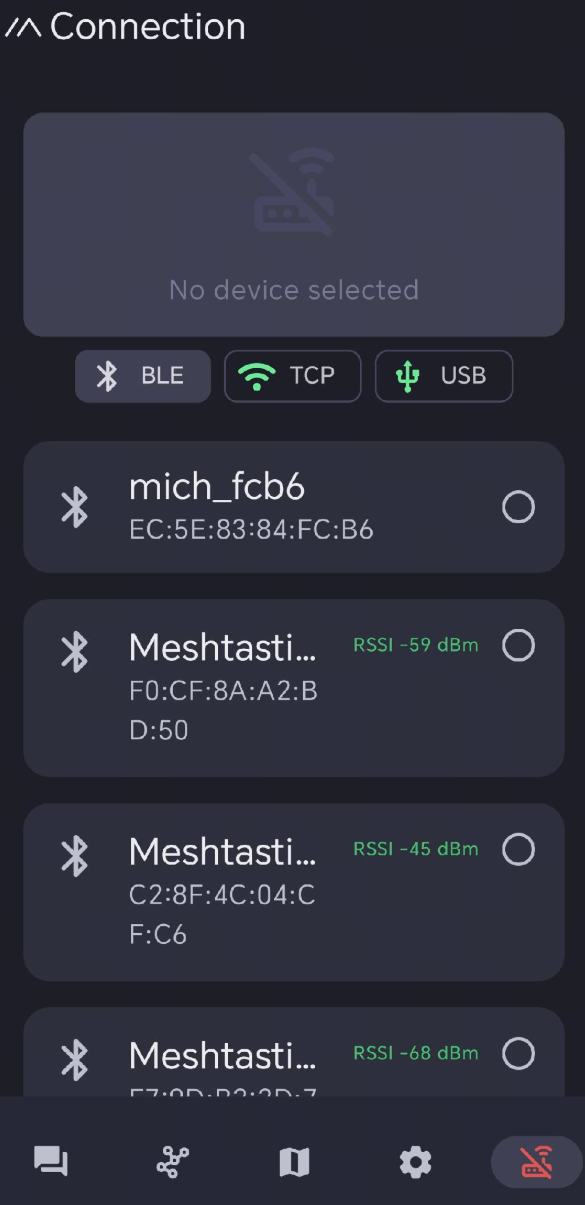Switch to the BLE connection filter
The width and height of the screenshot is (585, 1205).
coord(143,376)
